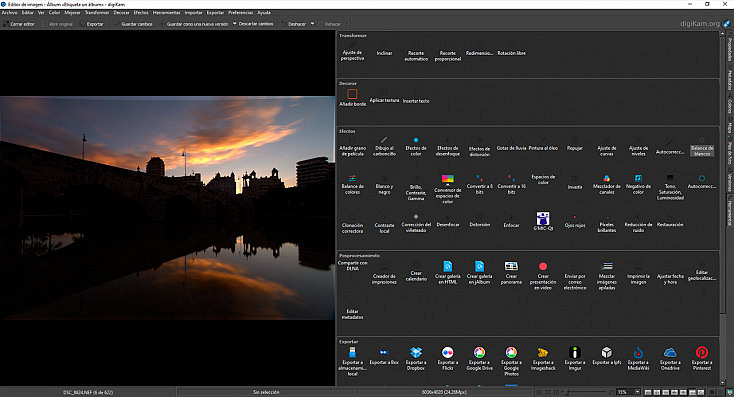Export image to Onedrive
The height and width of the screenshot is (397, 734).
point(670,359)
